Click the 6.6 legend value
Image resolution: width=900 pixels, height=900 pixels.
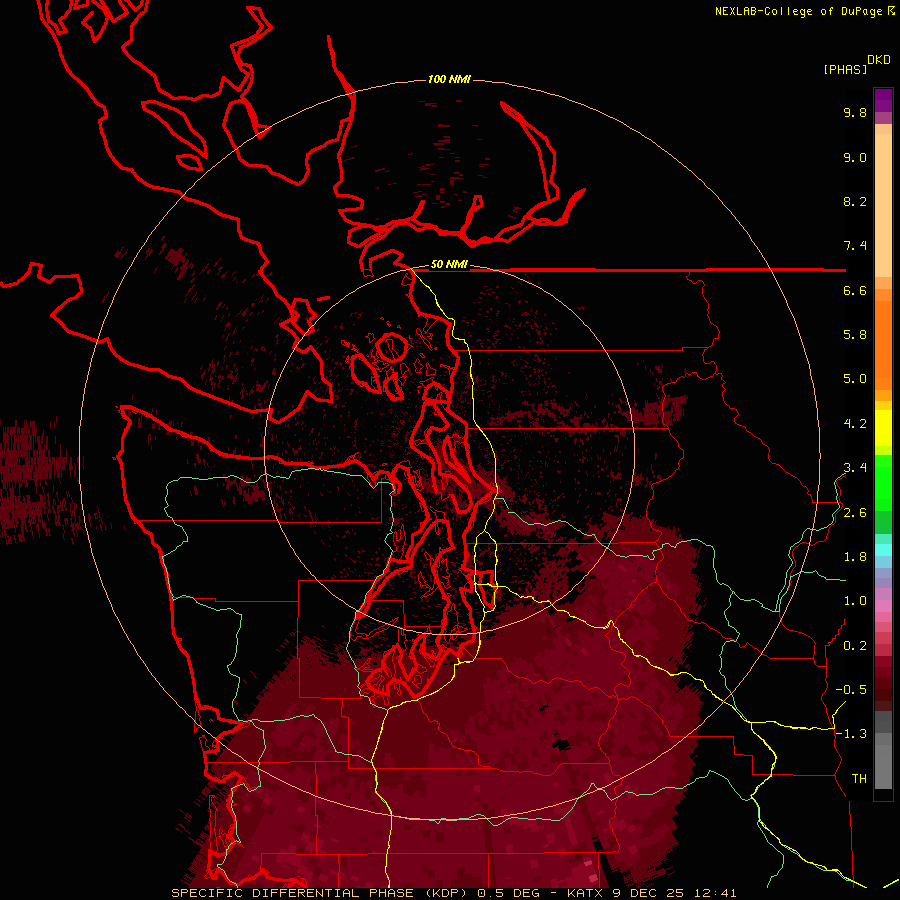tap(855, 290)
